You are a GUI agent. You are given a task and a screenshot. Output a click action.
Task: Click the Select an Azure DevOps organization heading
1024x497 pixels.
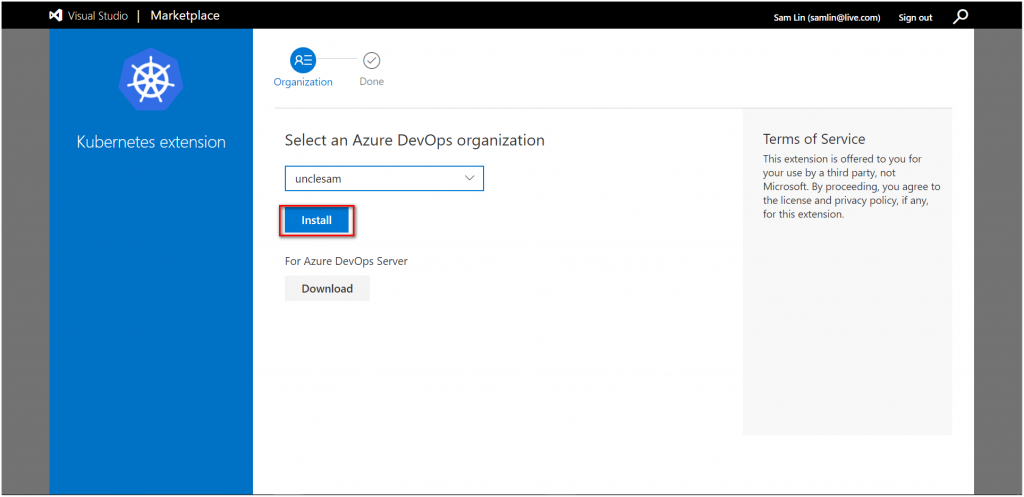click(x=414, y=140)
